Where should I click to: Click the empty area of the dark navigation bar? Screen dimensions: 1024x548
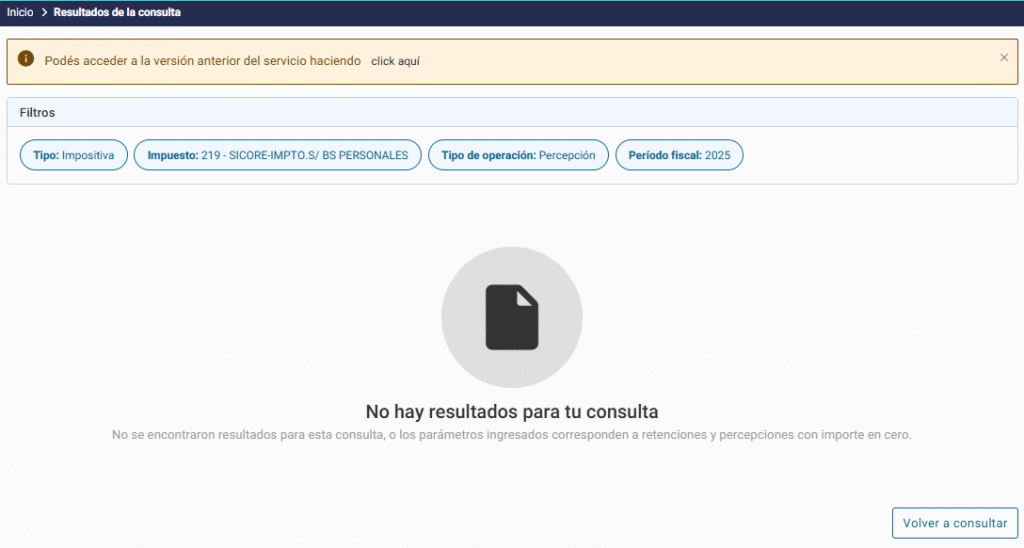pos(600,12)
